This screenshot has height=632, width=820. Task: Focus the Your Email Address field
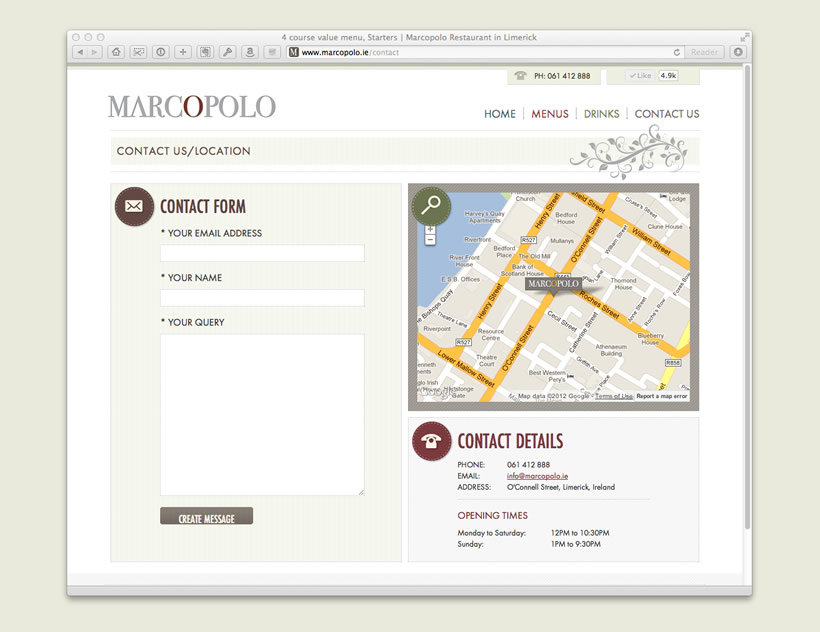tap(262, 253)
